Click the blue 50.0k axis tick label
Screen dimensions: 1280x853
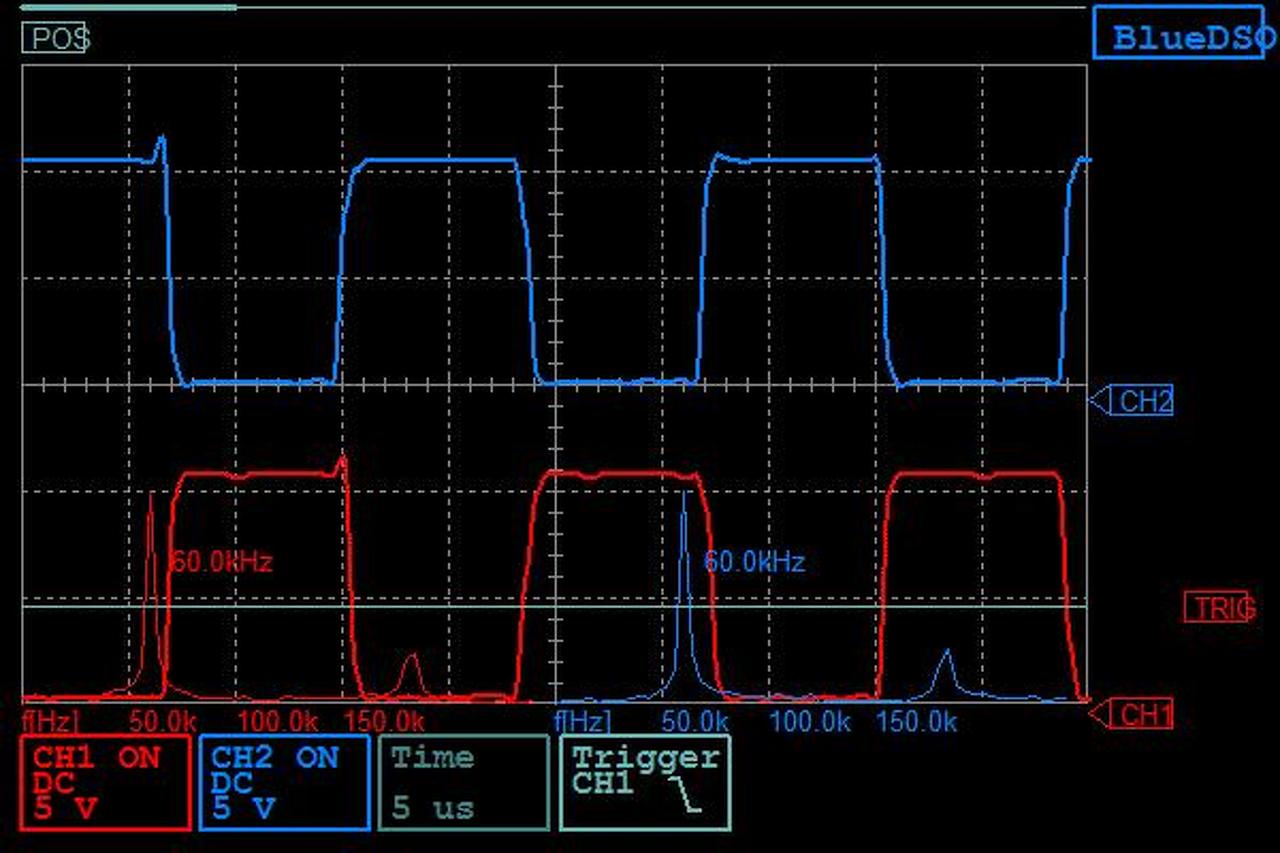pos(695,721)
